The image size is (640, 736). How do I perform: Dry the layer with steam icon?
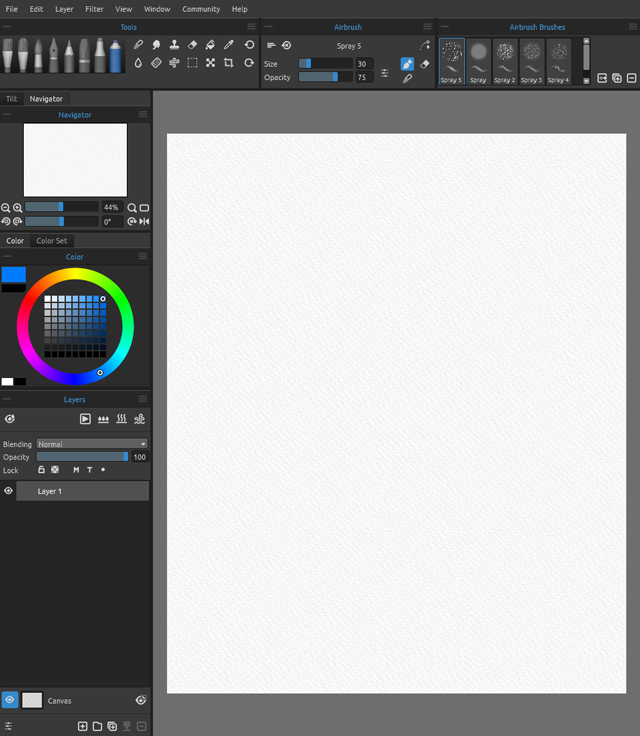pyautogui.click(x=121, y=419)
